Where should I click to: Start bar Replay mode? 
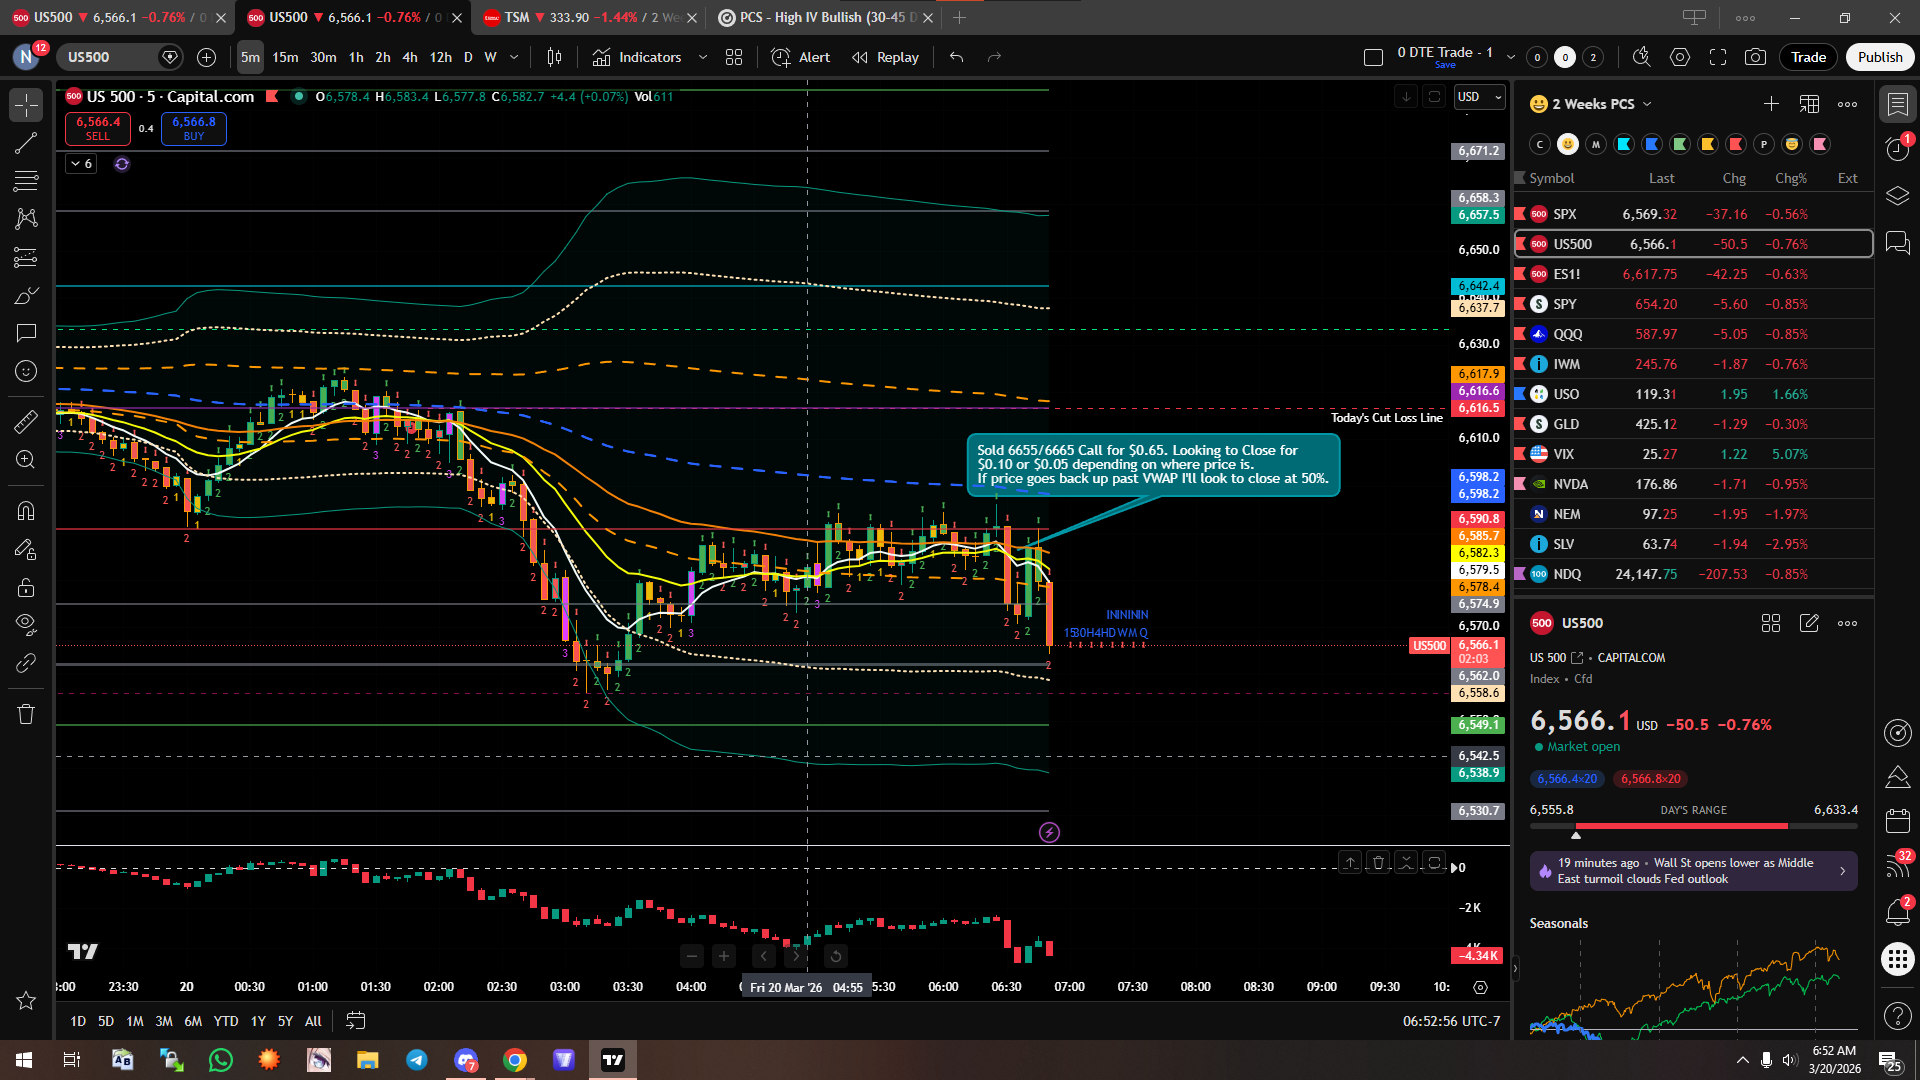(886, 57)
